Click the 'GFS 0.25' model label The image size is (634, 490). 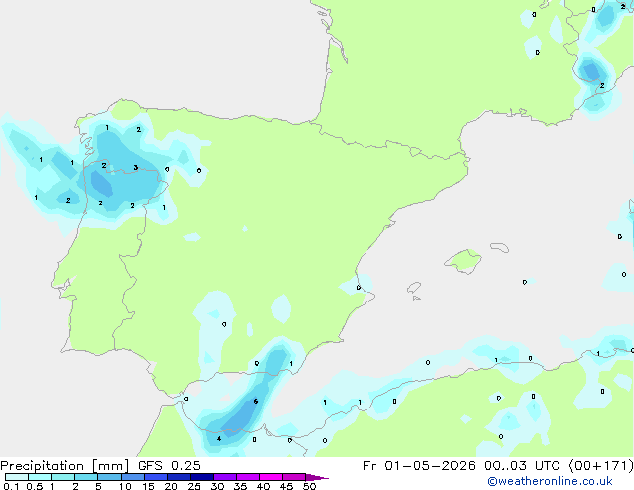[x=169, y=466]
